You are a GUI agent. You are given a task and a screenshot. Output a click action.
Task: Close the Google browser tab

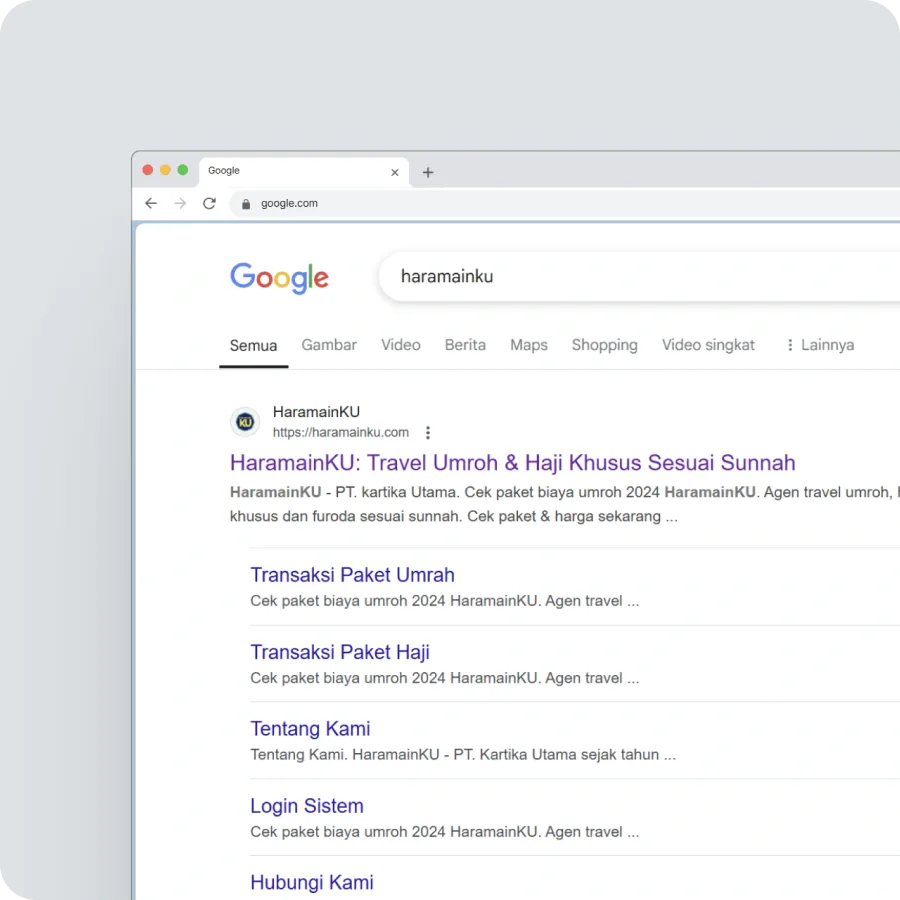tap(395, 172)
